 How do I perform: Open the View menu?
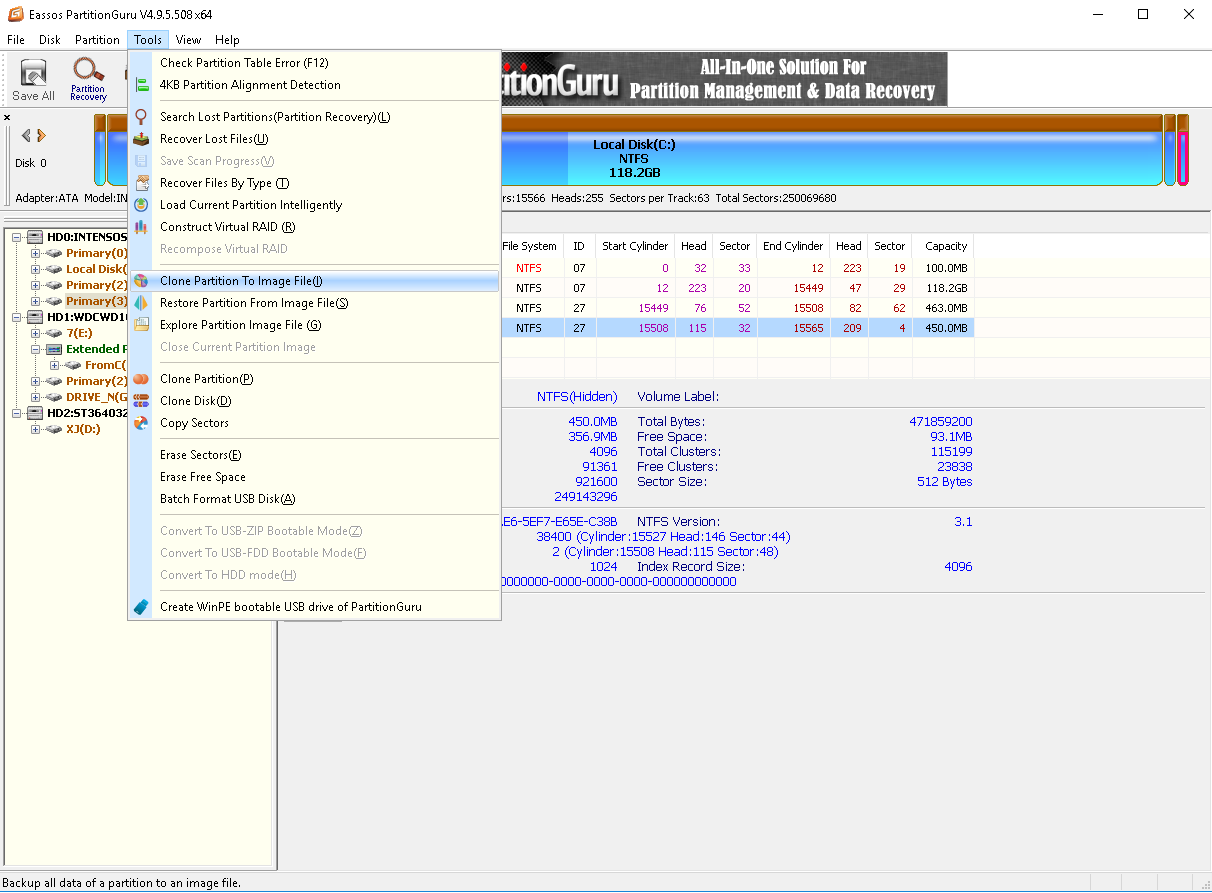188,40
